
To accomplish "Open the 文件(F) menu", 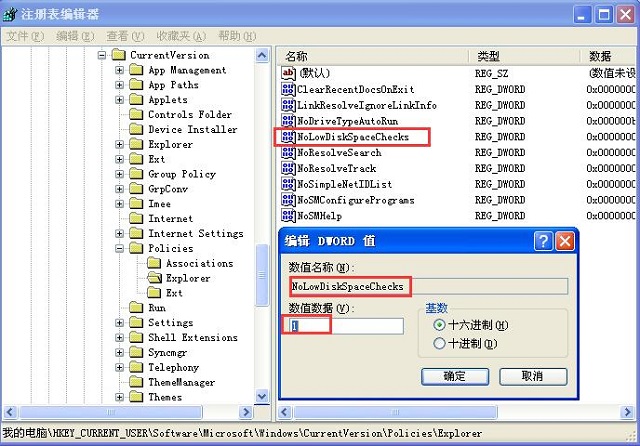I will pos(25,36).
